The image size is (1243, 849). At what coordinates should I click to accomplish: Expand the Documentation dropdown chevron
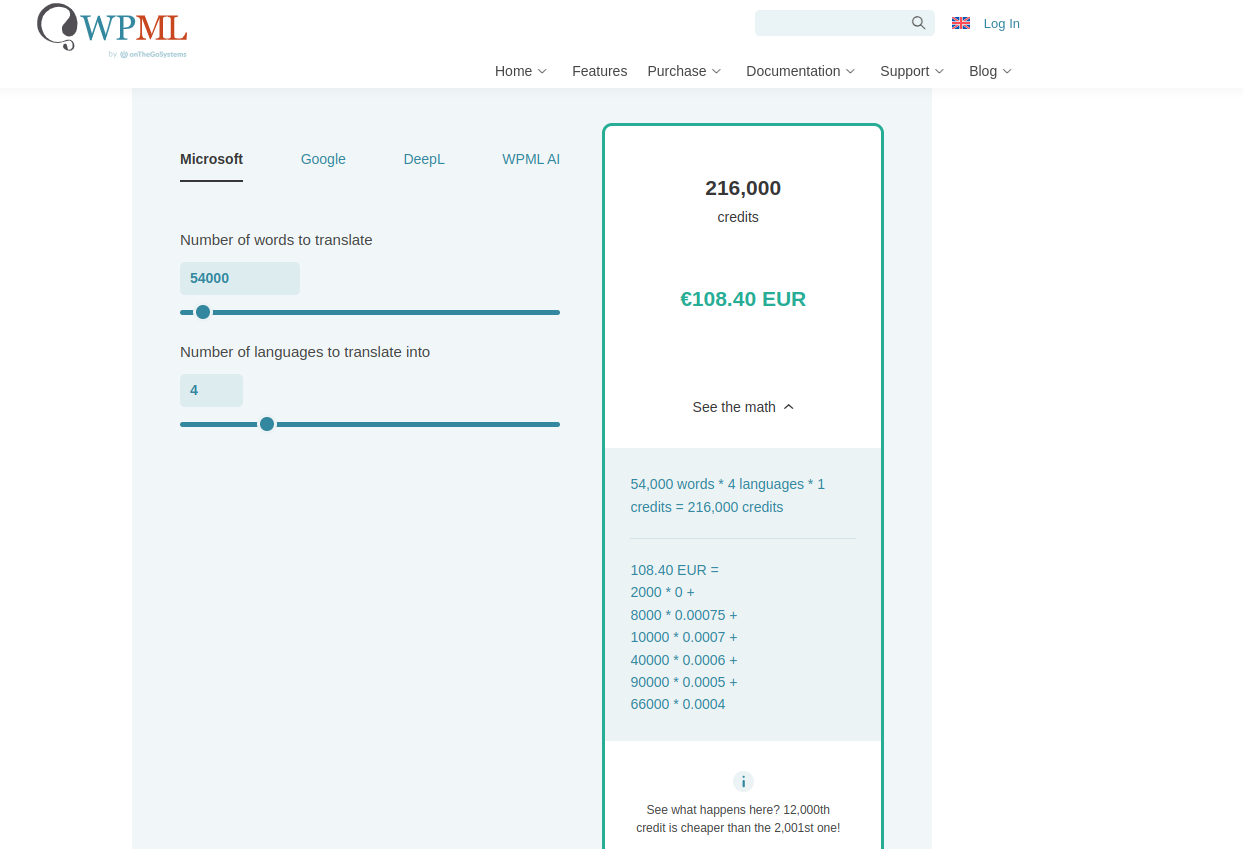click(x=850, y=71)
